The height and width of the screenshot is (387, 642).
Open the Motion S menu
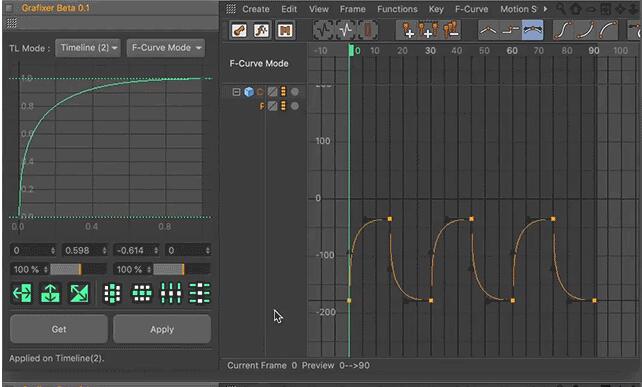[x=518, y=9]
